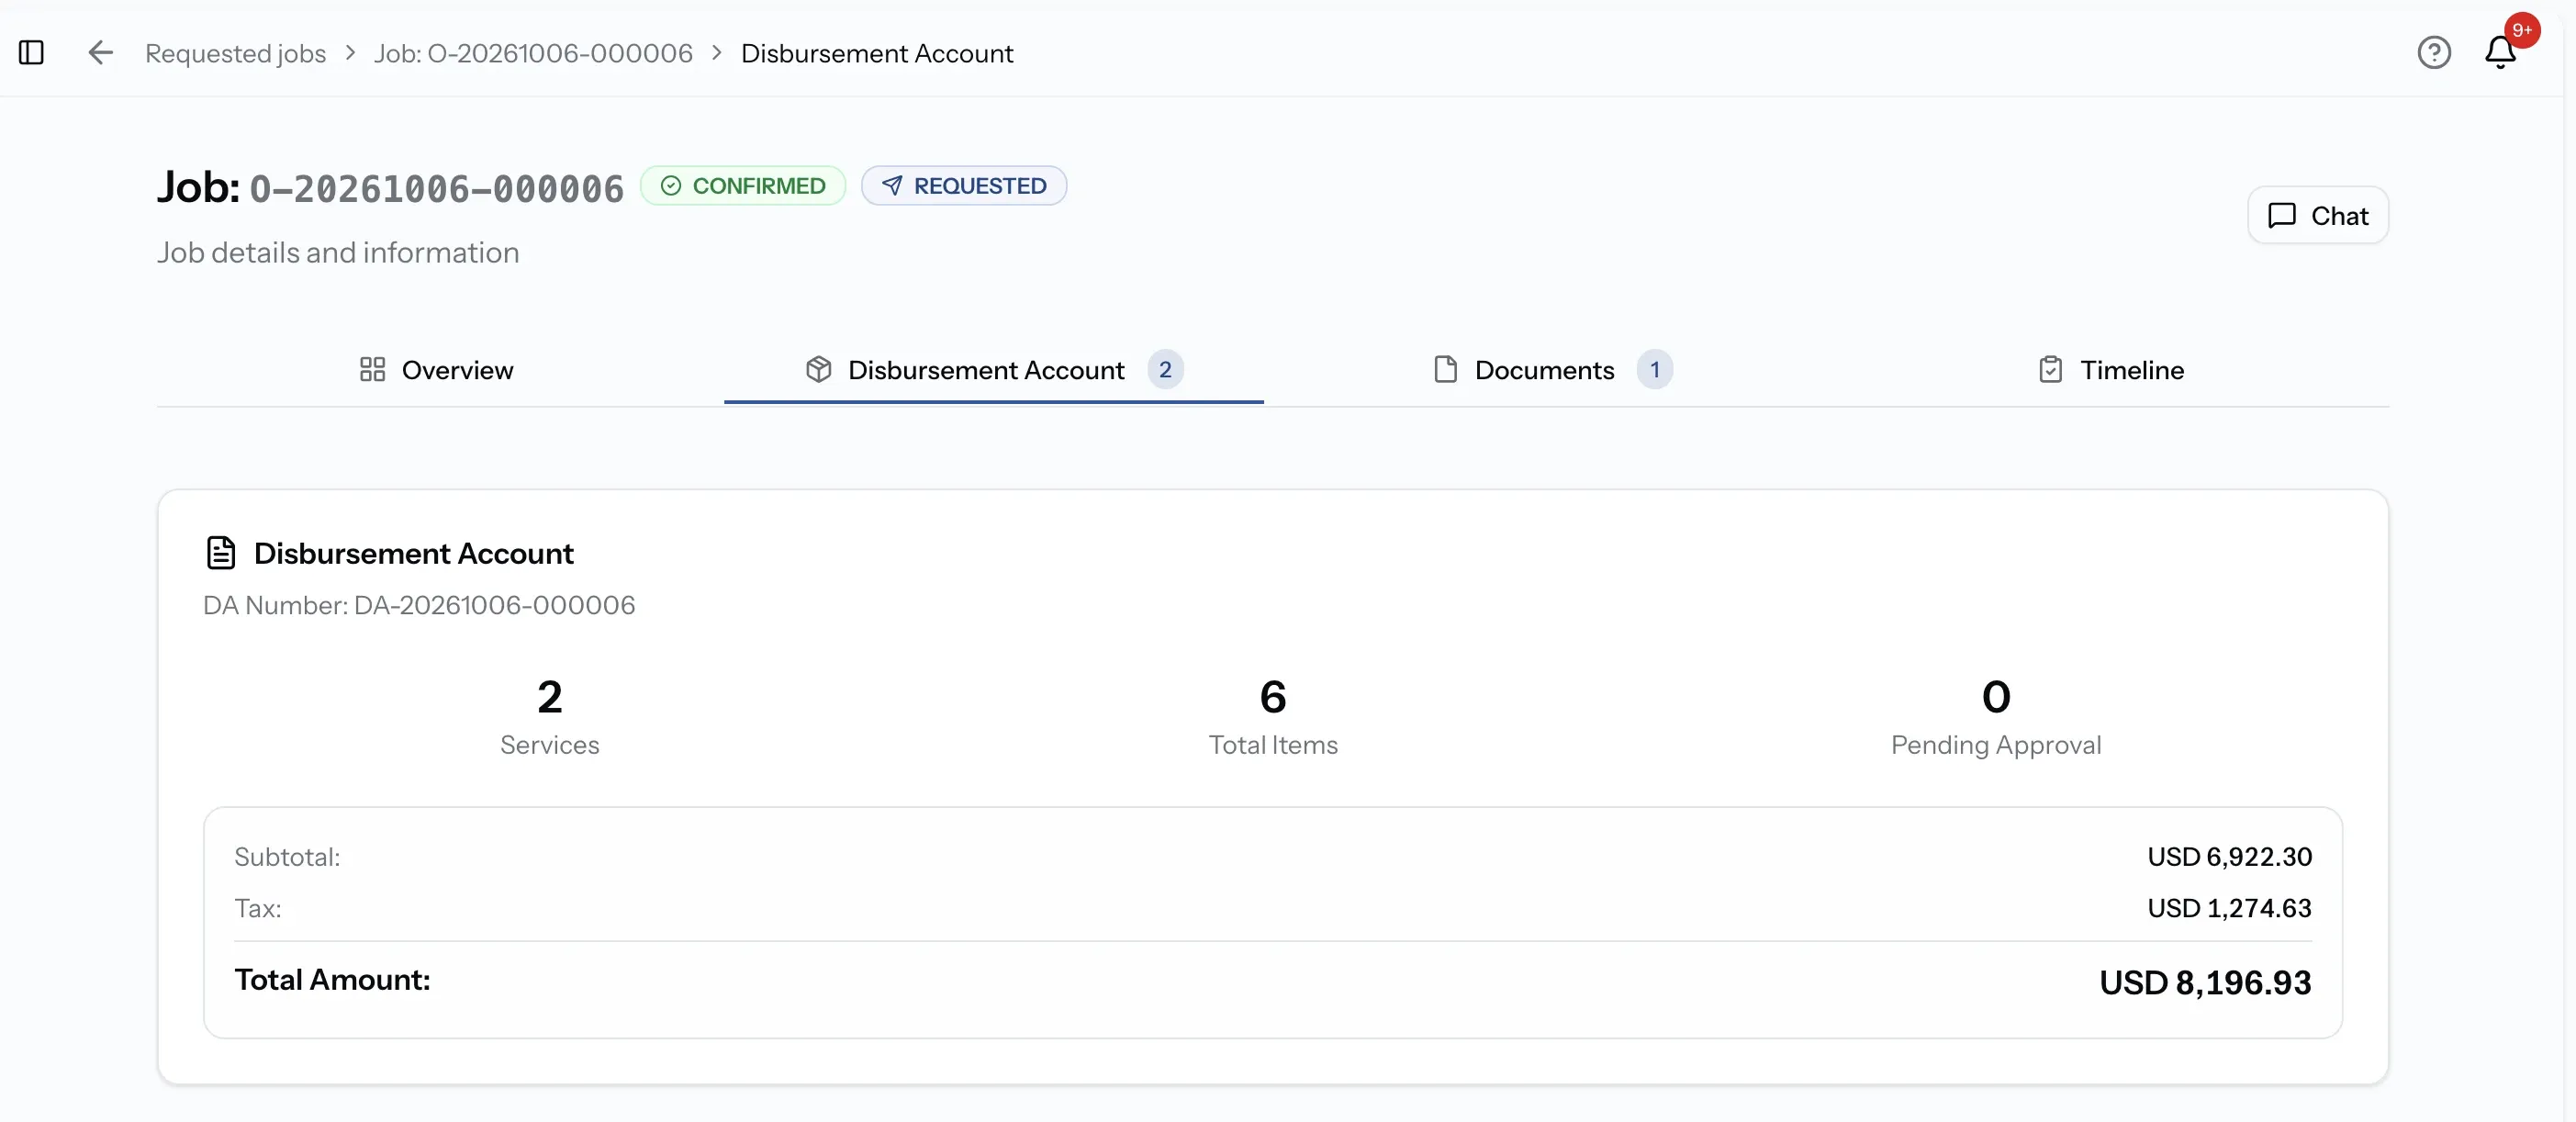Click the back arrow icon
The image size is (2576, 1122).
(x=100, y=53)
